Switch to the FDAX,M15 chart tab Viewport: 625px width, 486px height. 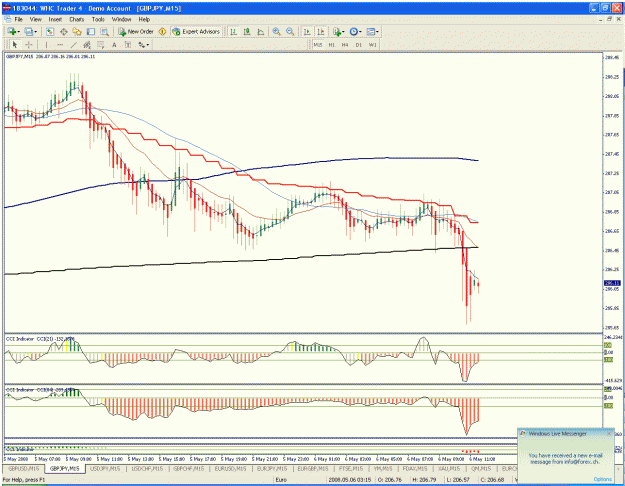point(415,468)
